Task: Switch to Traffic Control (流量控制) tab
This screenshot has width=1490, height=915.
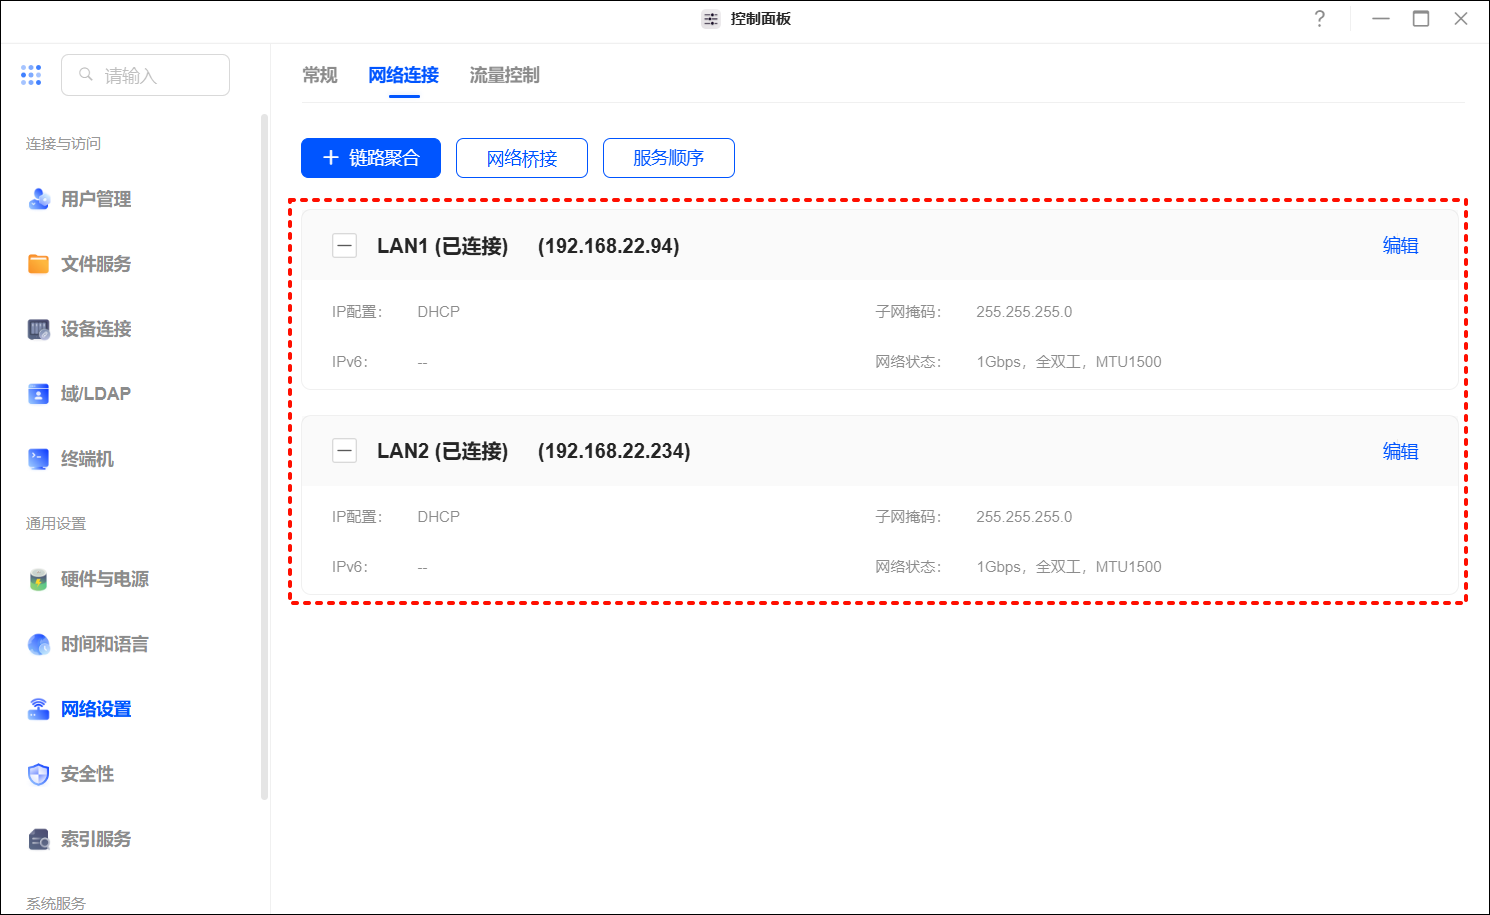Action: tap(504, 75)
